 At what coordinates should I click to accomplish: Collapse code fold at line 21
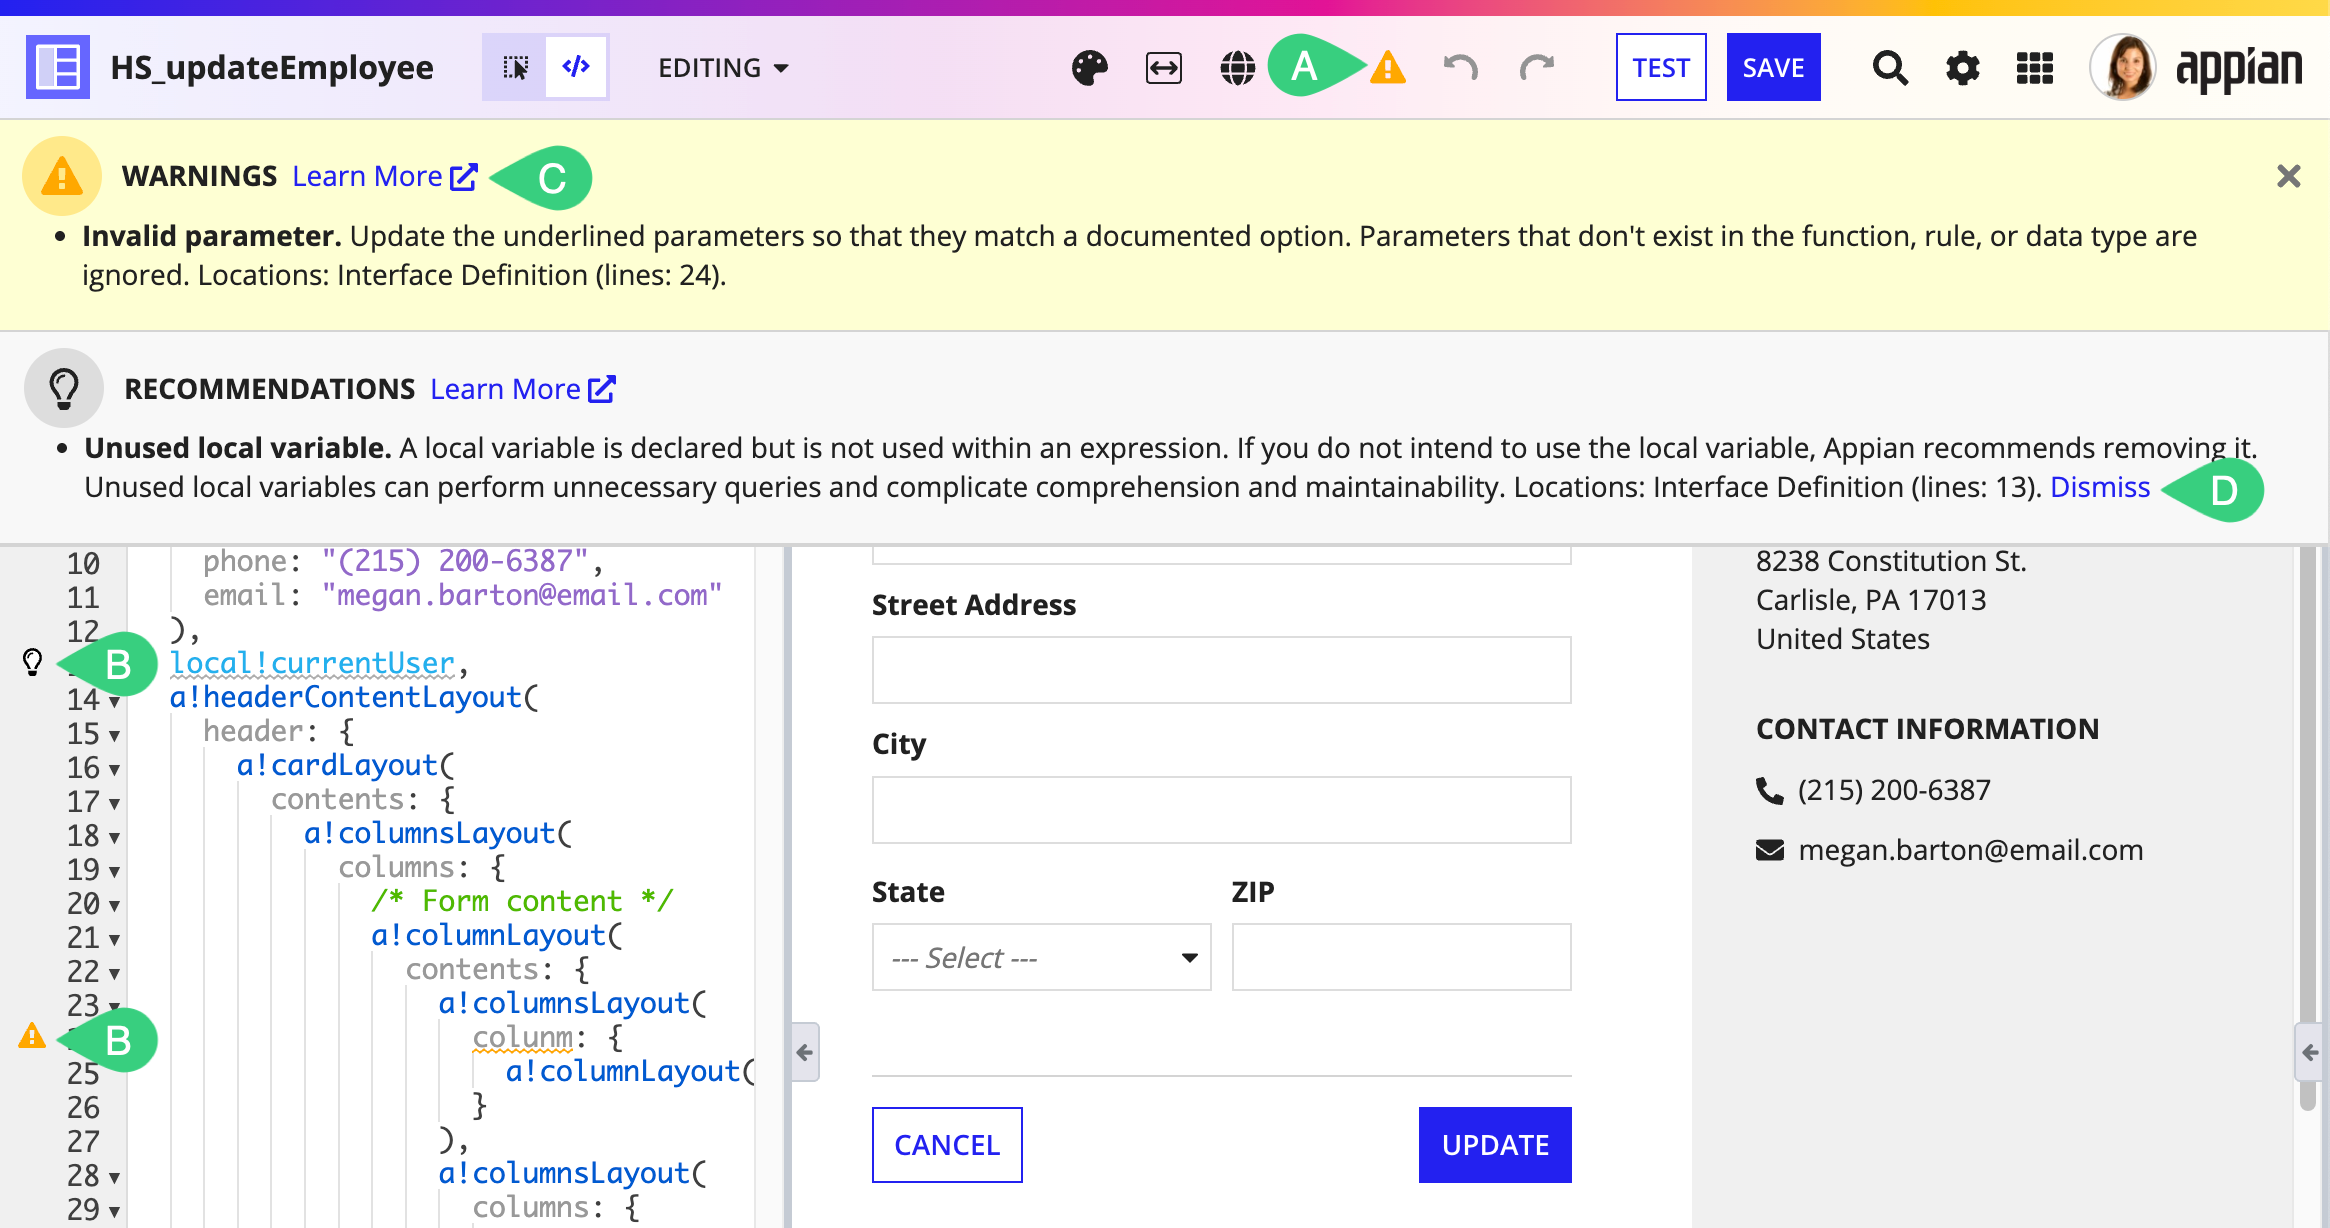coord(114,940)
